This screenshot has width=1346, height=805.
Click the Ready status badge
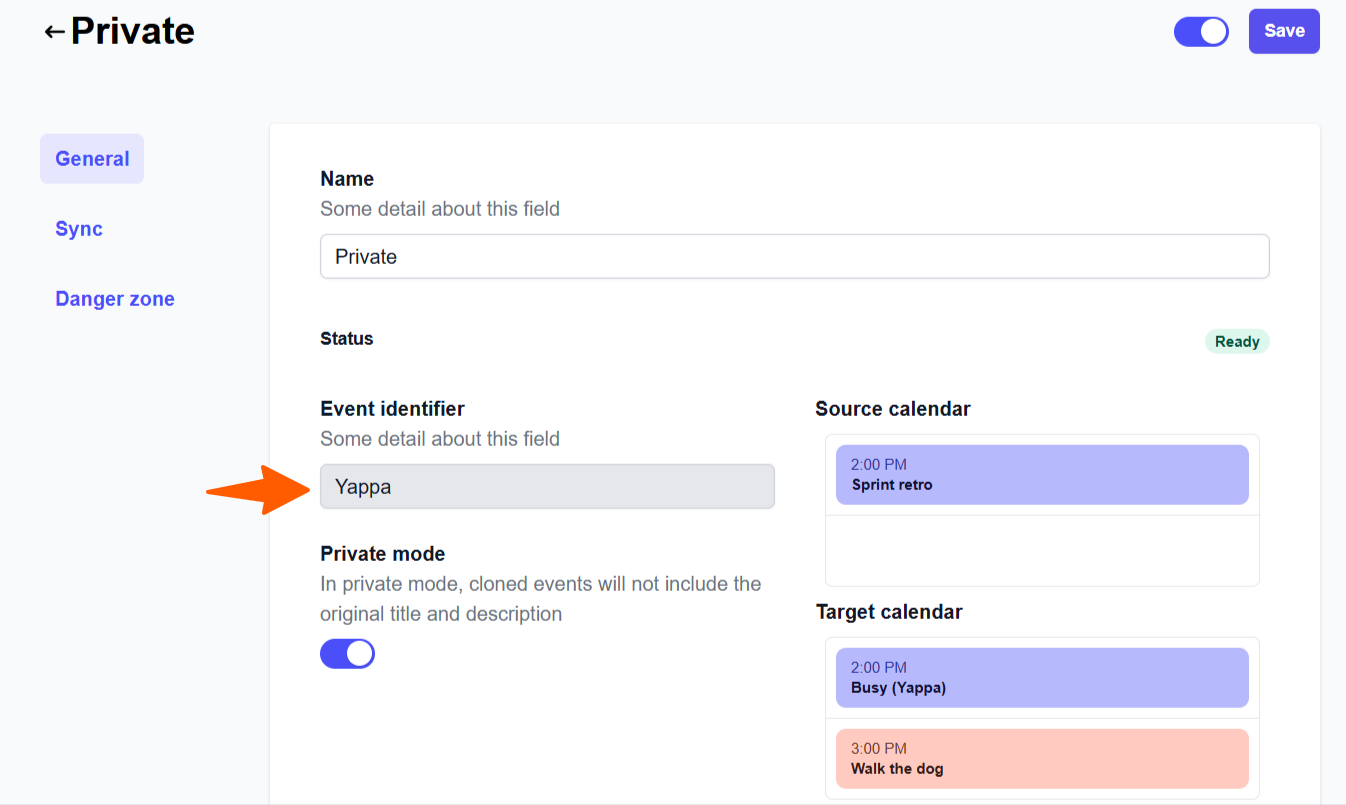(x=1237, y=342)
